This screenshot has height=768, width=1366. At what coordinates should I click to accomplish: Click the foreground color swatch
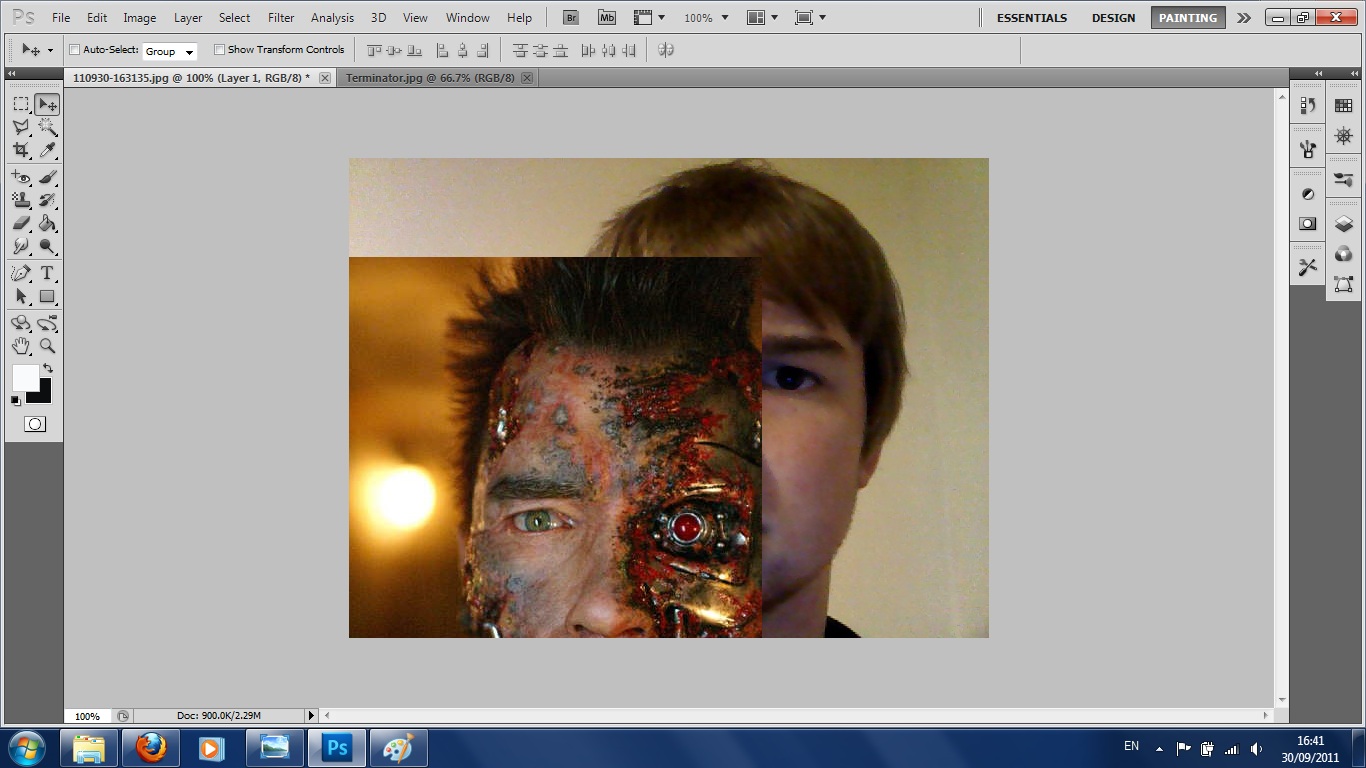coord(25,378)
